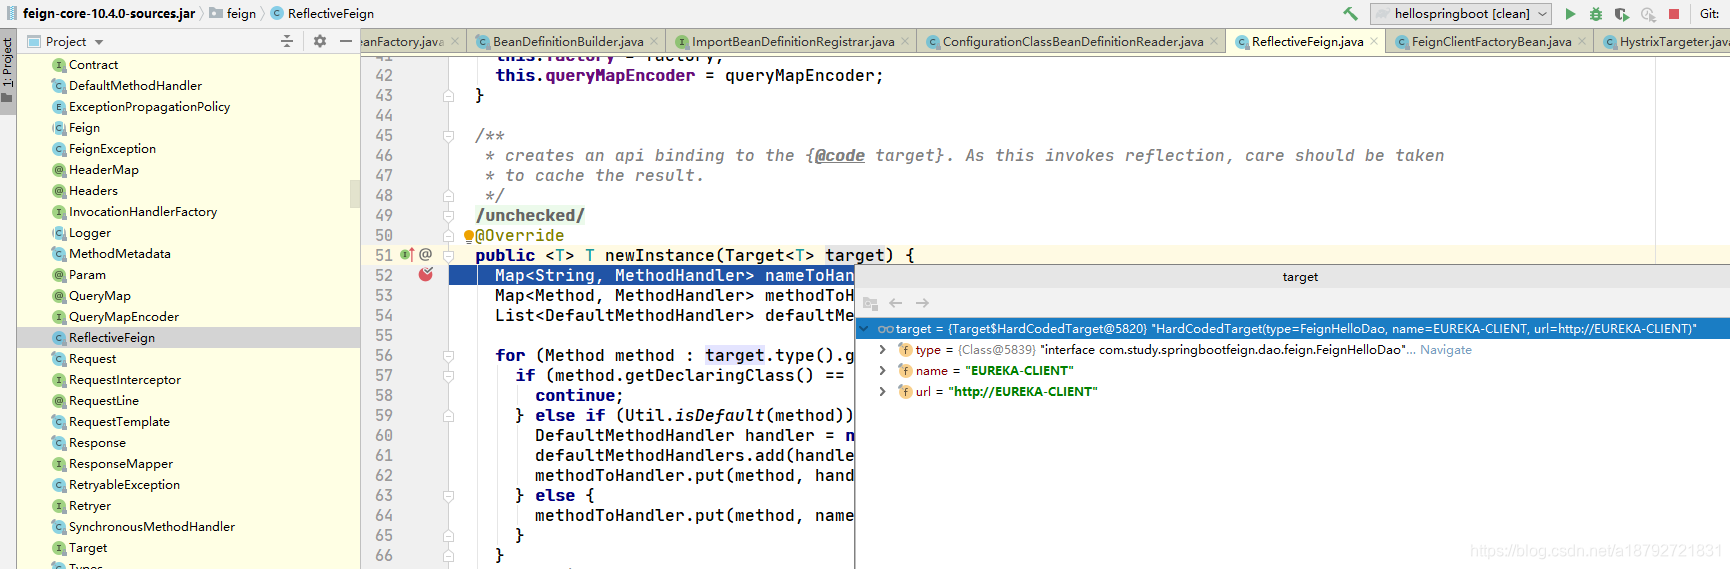Click forward arrow in target popup
1730x569 pixels.
click(x=922, y=303)
